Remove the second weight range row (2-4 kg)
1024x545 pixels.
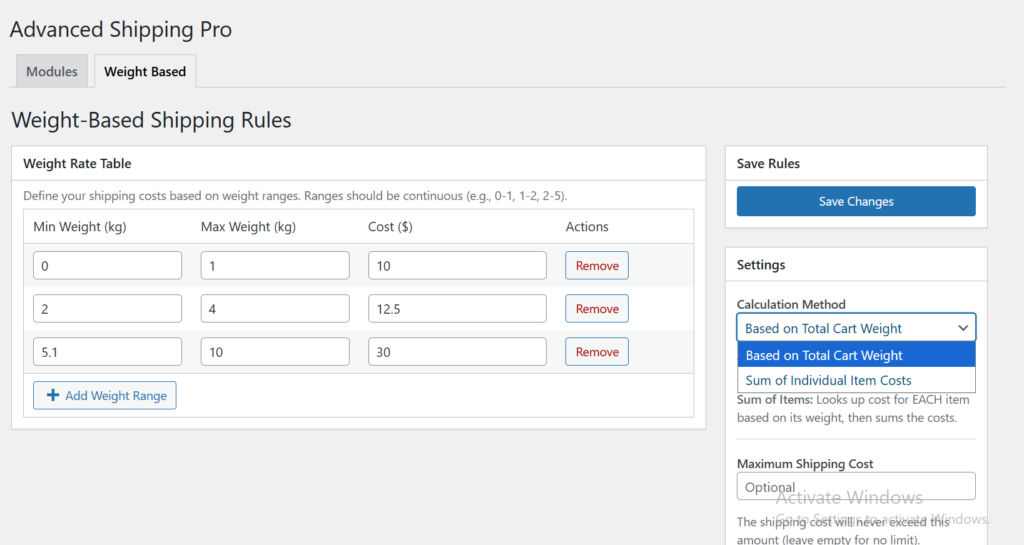[597, 309]
